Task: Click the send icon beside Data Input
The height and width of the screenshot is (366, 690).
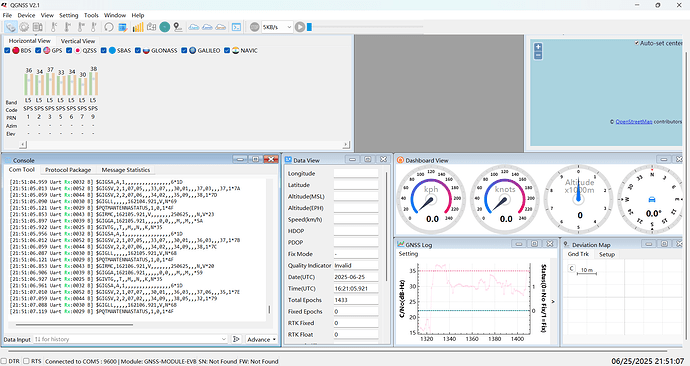Action: (236, 339)
